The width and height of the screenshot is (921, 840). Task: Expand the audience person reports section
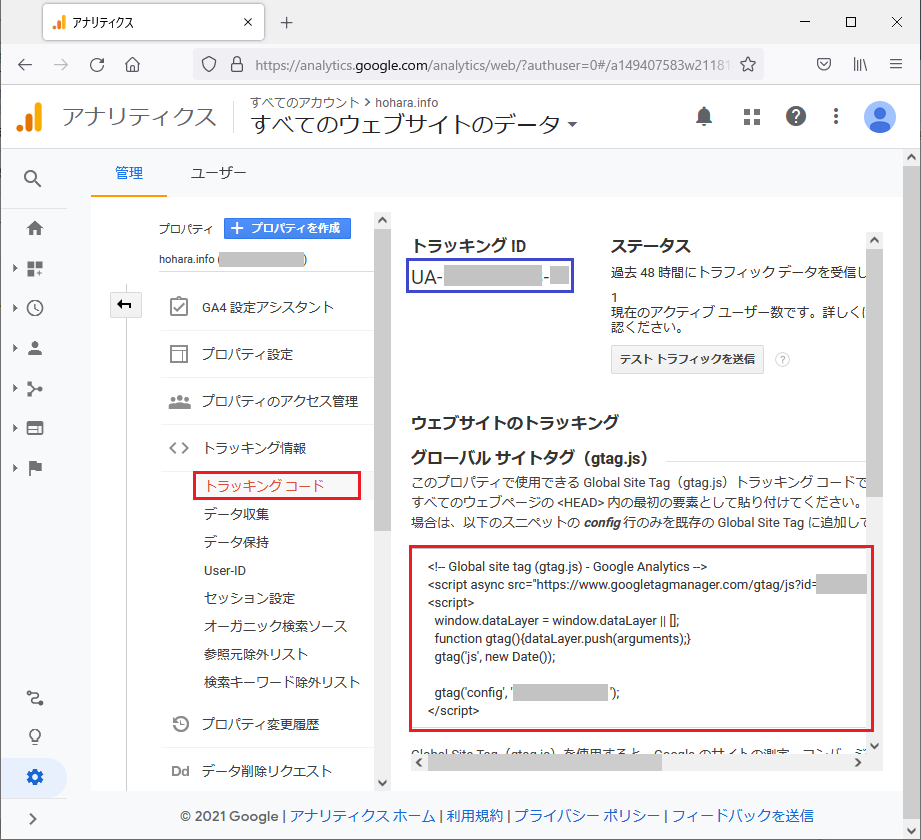(35, 348)
